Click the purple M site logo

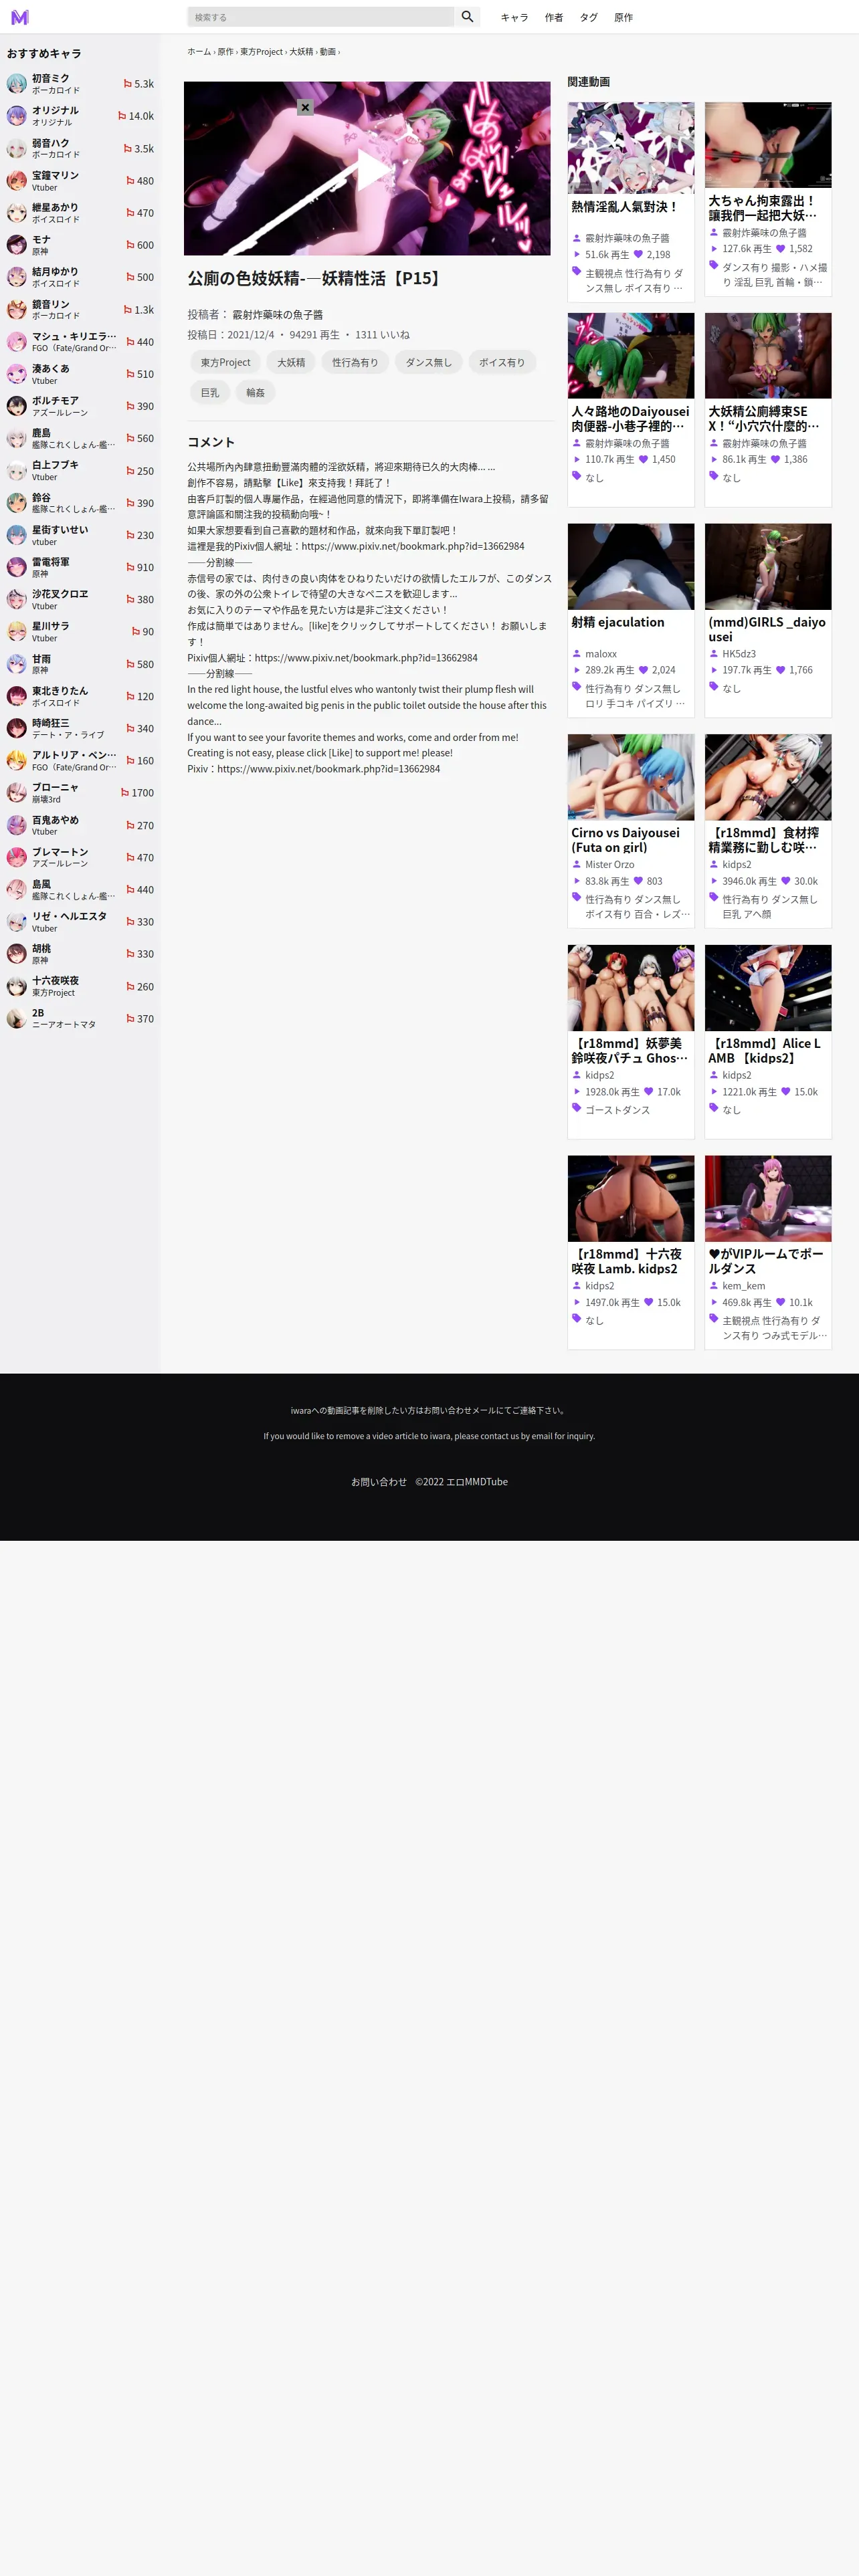coord(20,17)
